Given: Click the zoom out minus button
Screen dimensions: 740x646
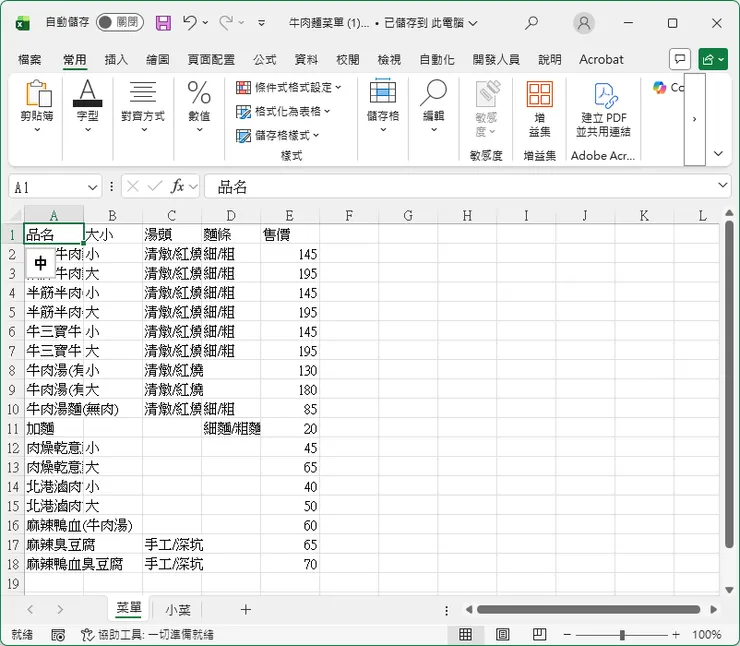Looking at the screenshot, I should [x=567, y=635].
